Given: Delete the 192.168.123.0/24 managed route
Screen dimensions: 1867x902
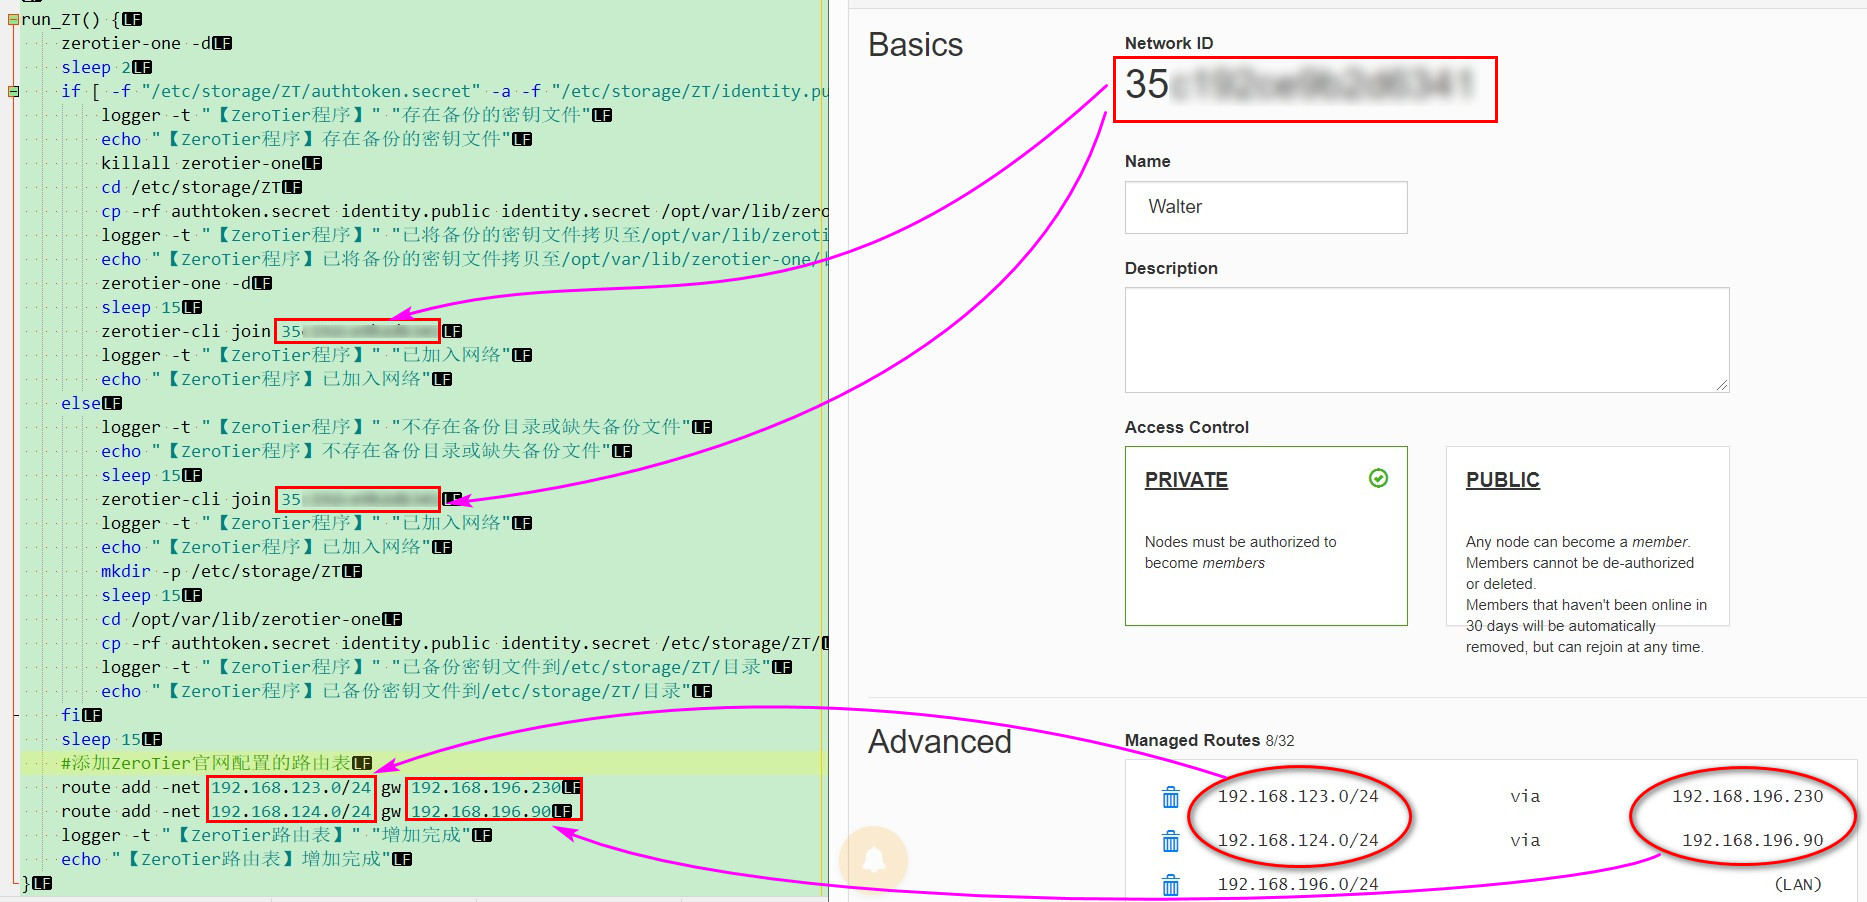Looking at the screenshot, I should click(1170, 797).
